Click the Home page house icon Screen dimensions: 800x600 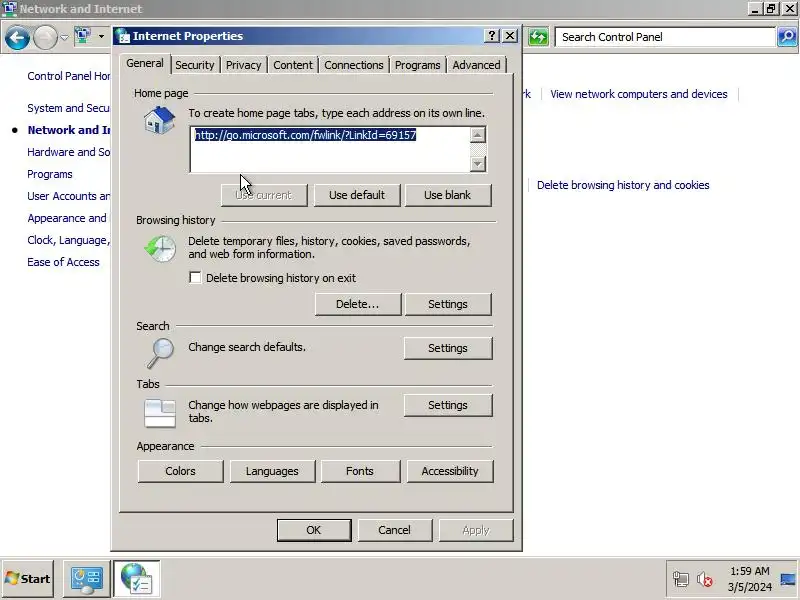159,120
